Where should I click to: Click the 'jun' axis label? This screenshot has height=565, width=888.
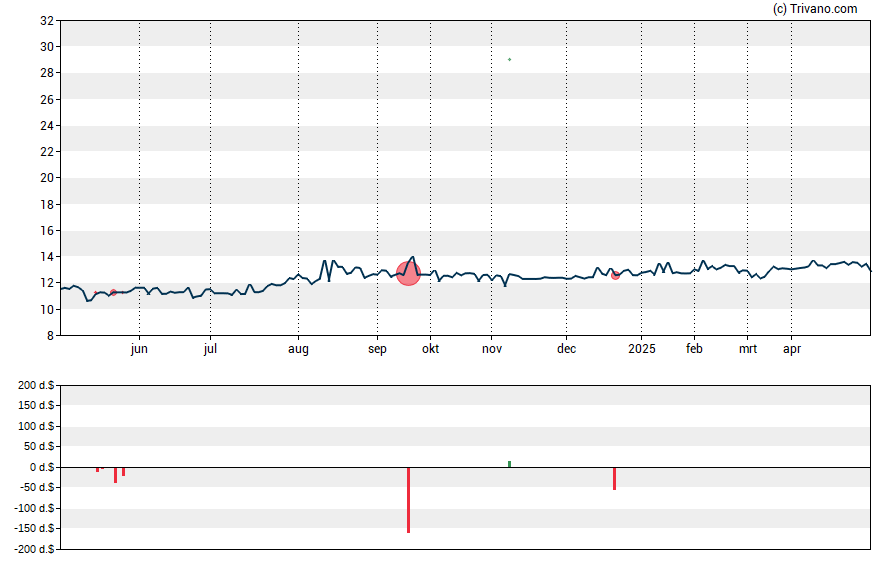[139, 349]
